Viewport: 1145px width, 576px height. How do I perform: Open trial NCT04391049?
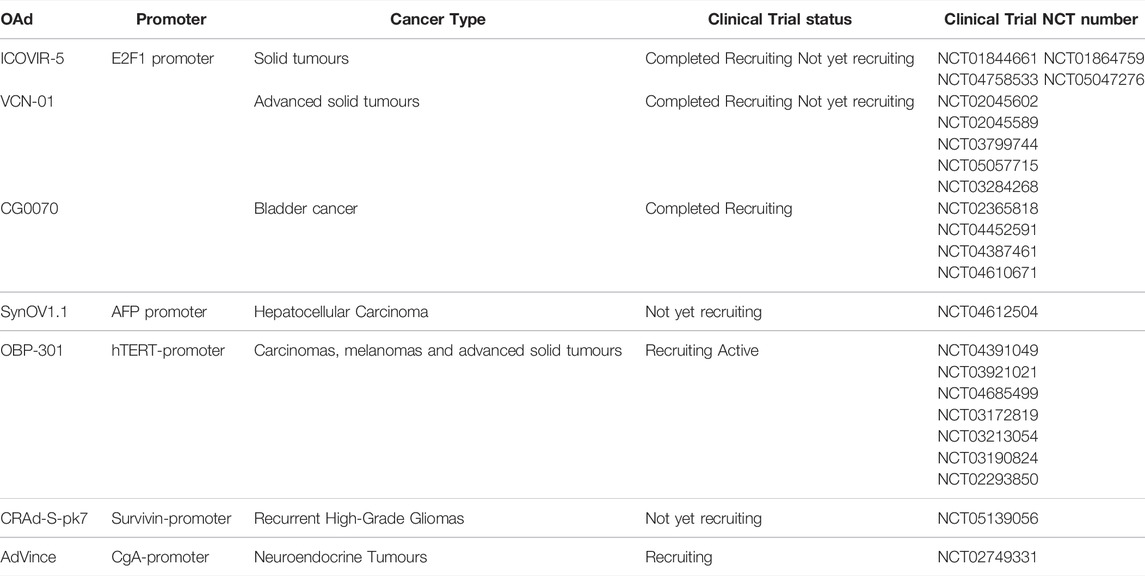pos(987,350)
